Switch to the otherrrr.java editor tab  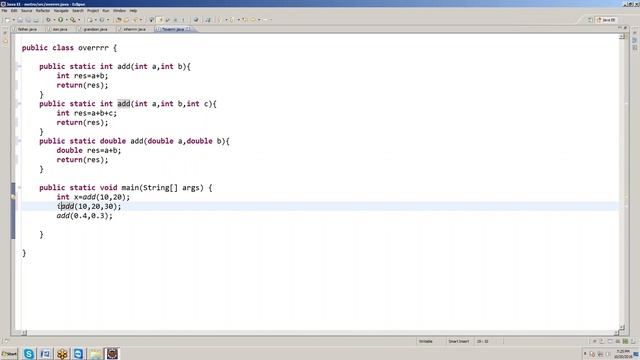[134, 29]
